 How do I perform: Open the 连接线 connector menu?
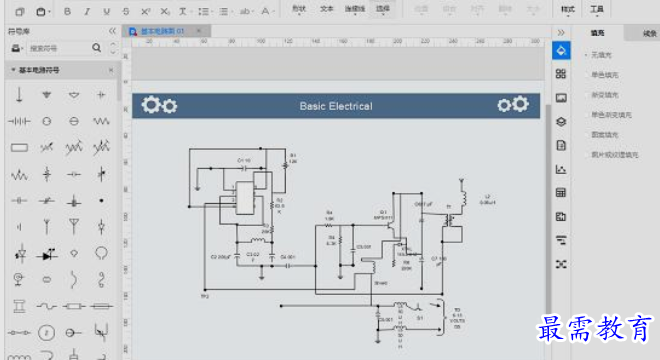(355, 9)
